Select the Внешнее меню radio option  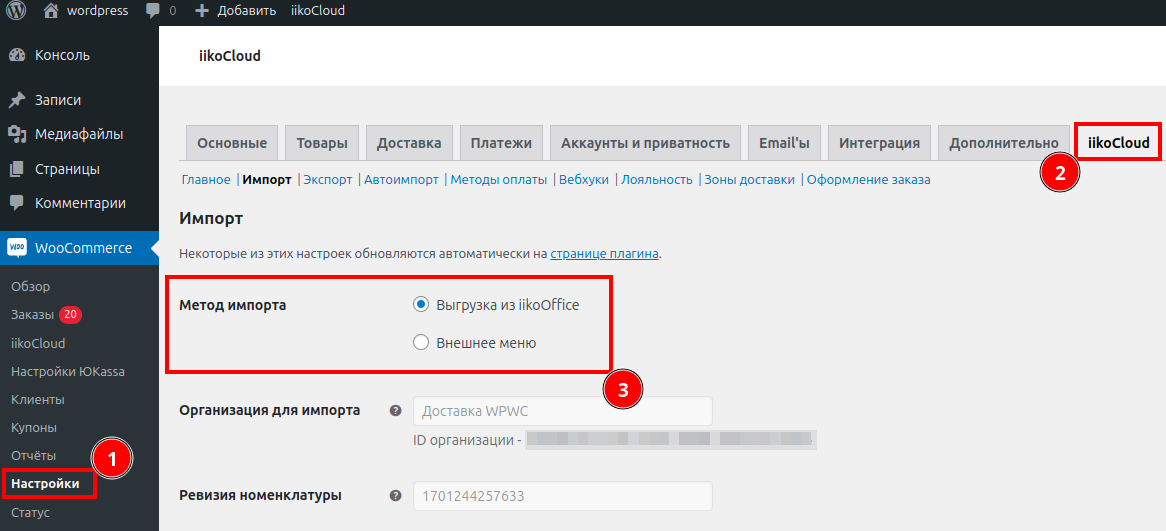[421, 343]
